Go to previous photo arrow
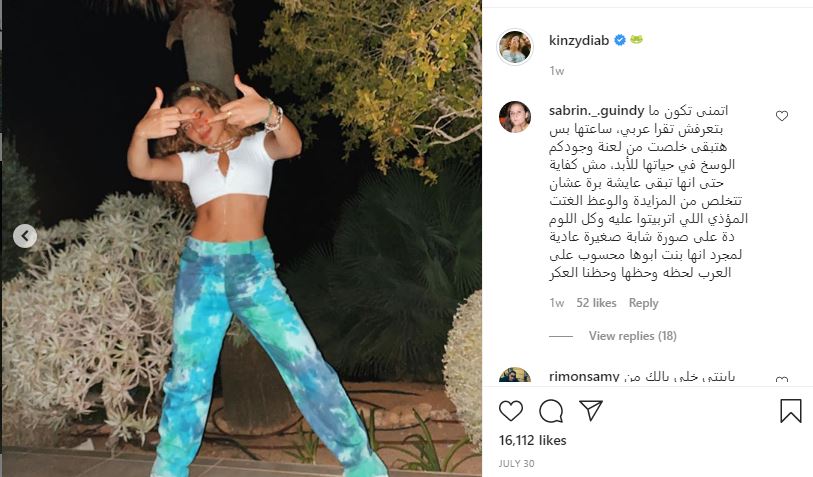 [x=25, y=236]
